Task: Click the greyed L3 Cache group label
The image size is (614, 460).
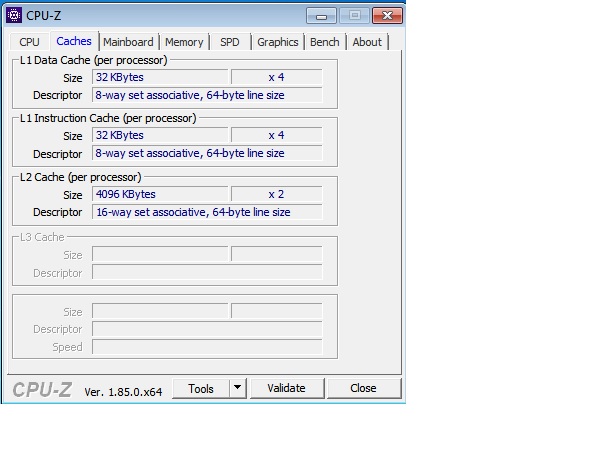Action: 42,237
